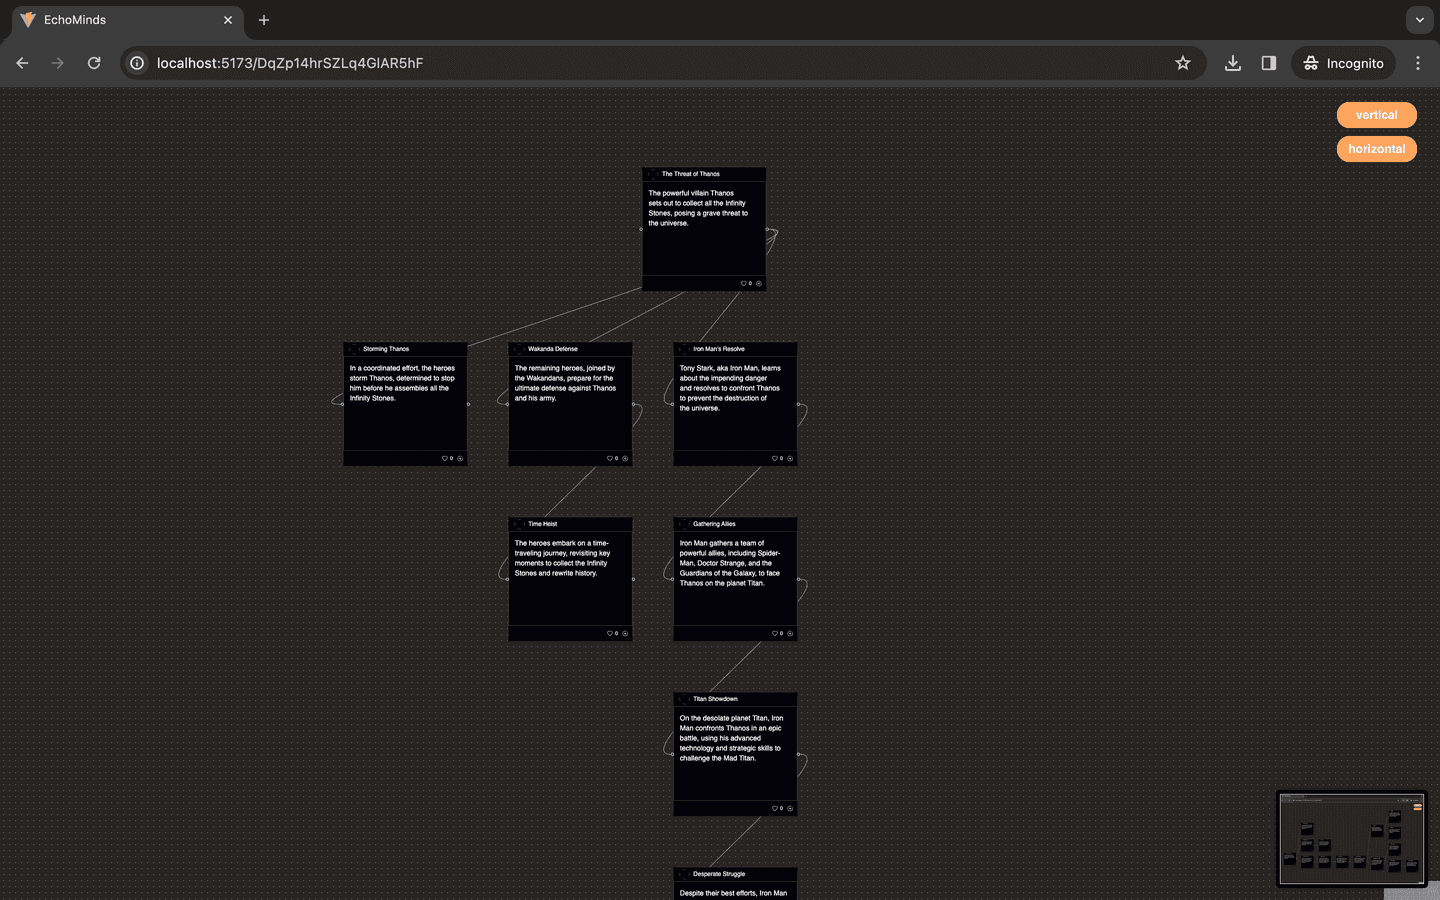Click "Iron Man's Resolve" card title
The width and height of the screenshot is (1440, 900).
pos(719,349)
